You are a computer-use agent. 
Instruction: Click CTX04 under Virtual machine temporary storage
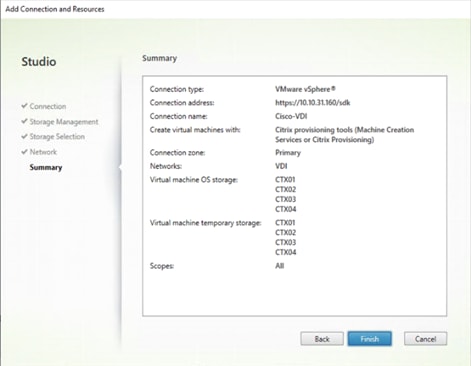point(285,252)
